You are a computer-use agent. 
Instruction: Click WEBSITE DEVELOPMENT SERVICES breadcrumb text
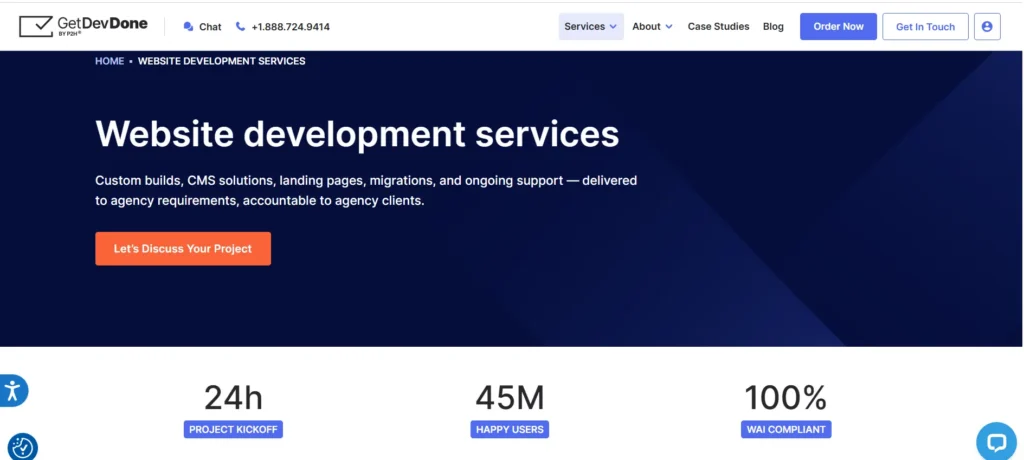point(221,61)
